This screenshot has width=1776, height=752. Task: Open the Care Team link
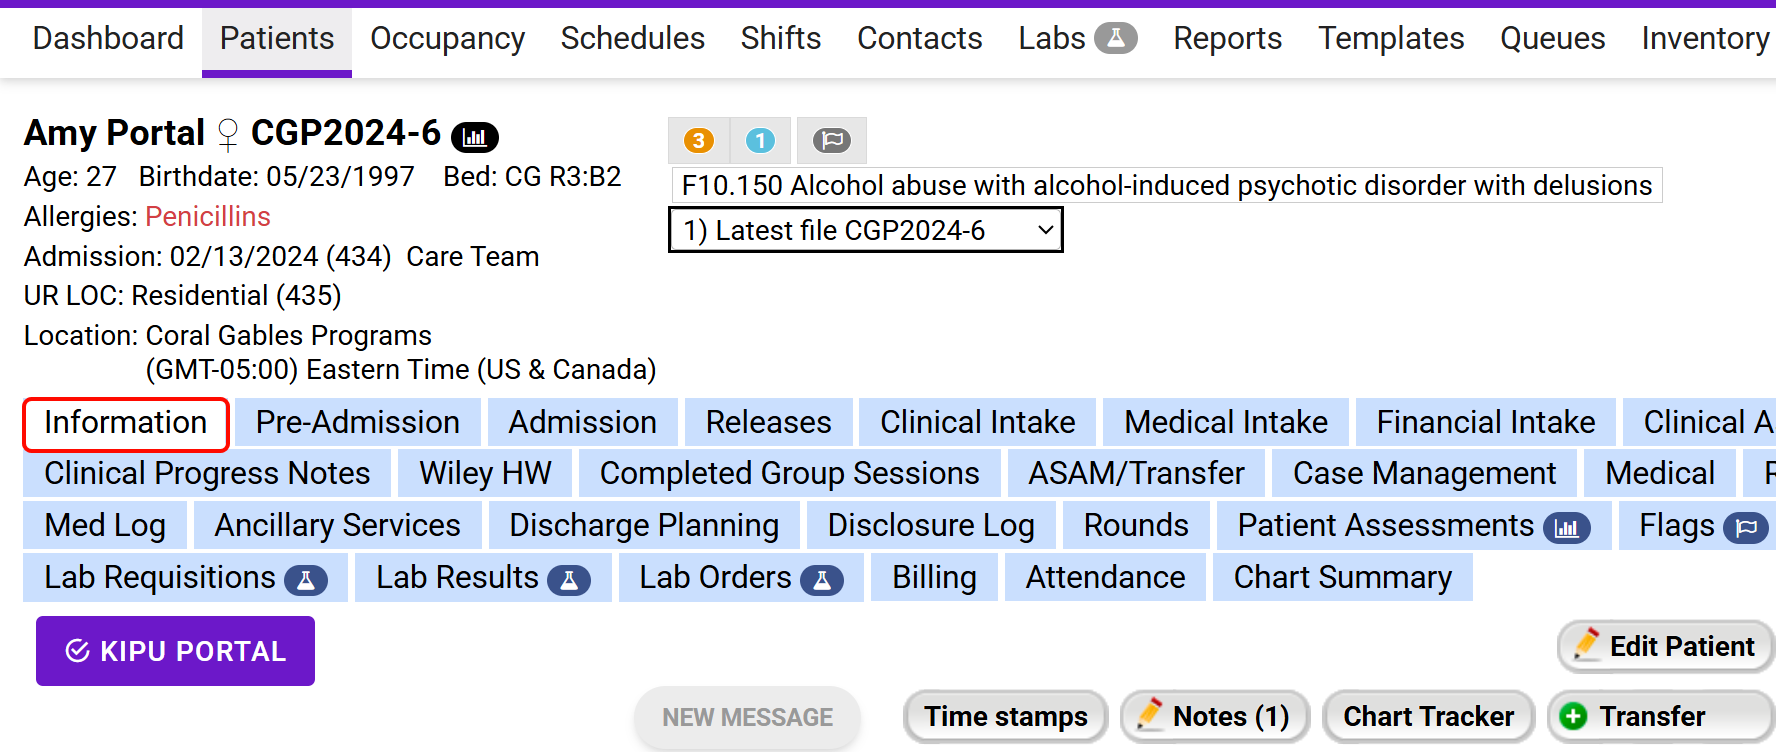(472, 257)
